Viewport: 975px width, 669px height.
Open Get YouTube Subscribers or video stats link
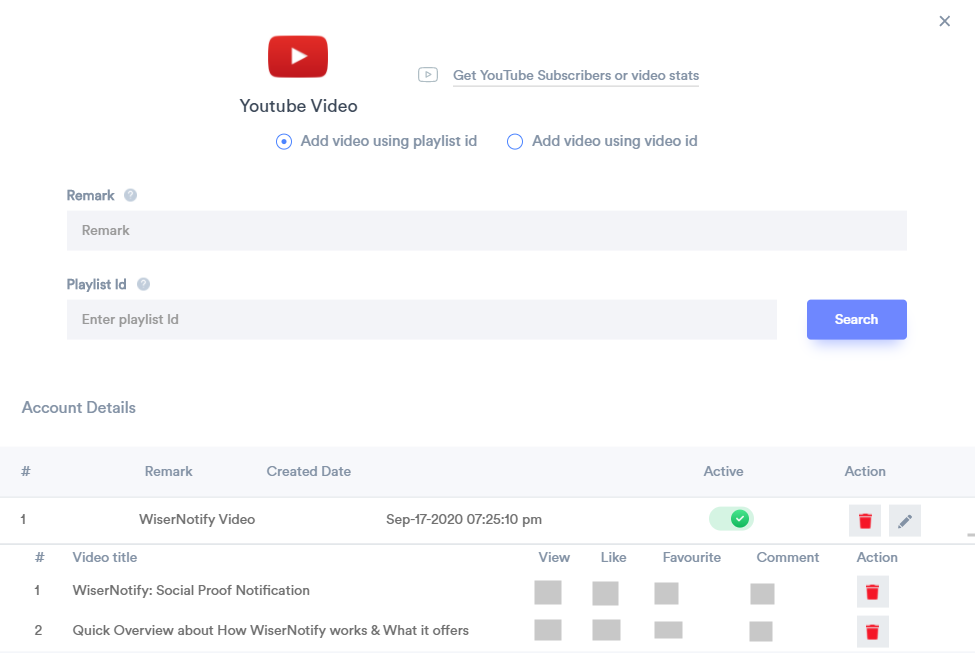(x=576, y=75)
